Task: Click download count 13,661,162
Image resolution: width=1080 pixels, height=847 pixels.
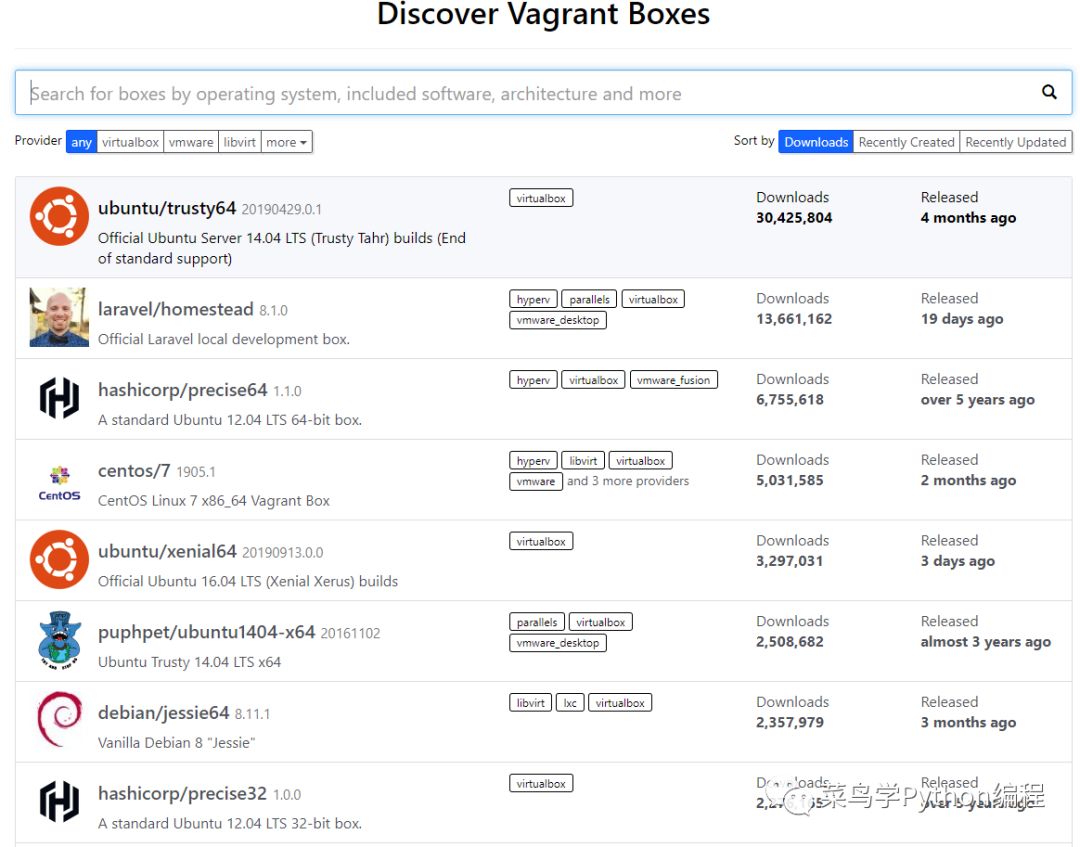Action: pos(794,319)
